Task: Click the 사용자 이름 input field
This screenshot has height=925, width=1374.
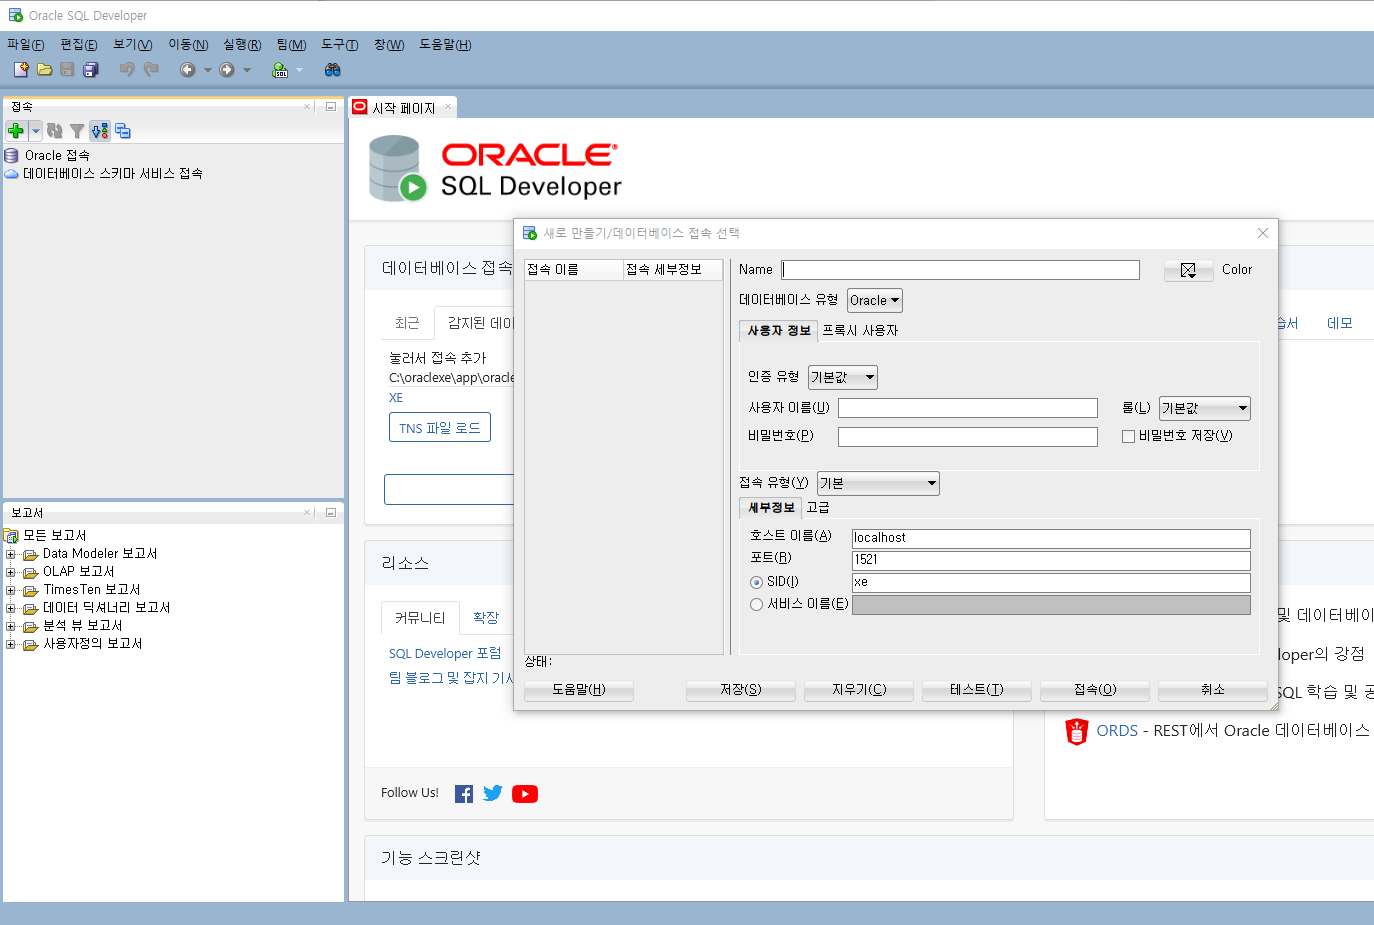Action: (968, 408)
